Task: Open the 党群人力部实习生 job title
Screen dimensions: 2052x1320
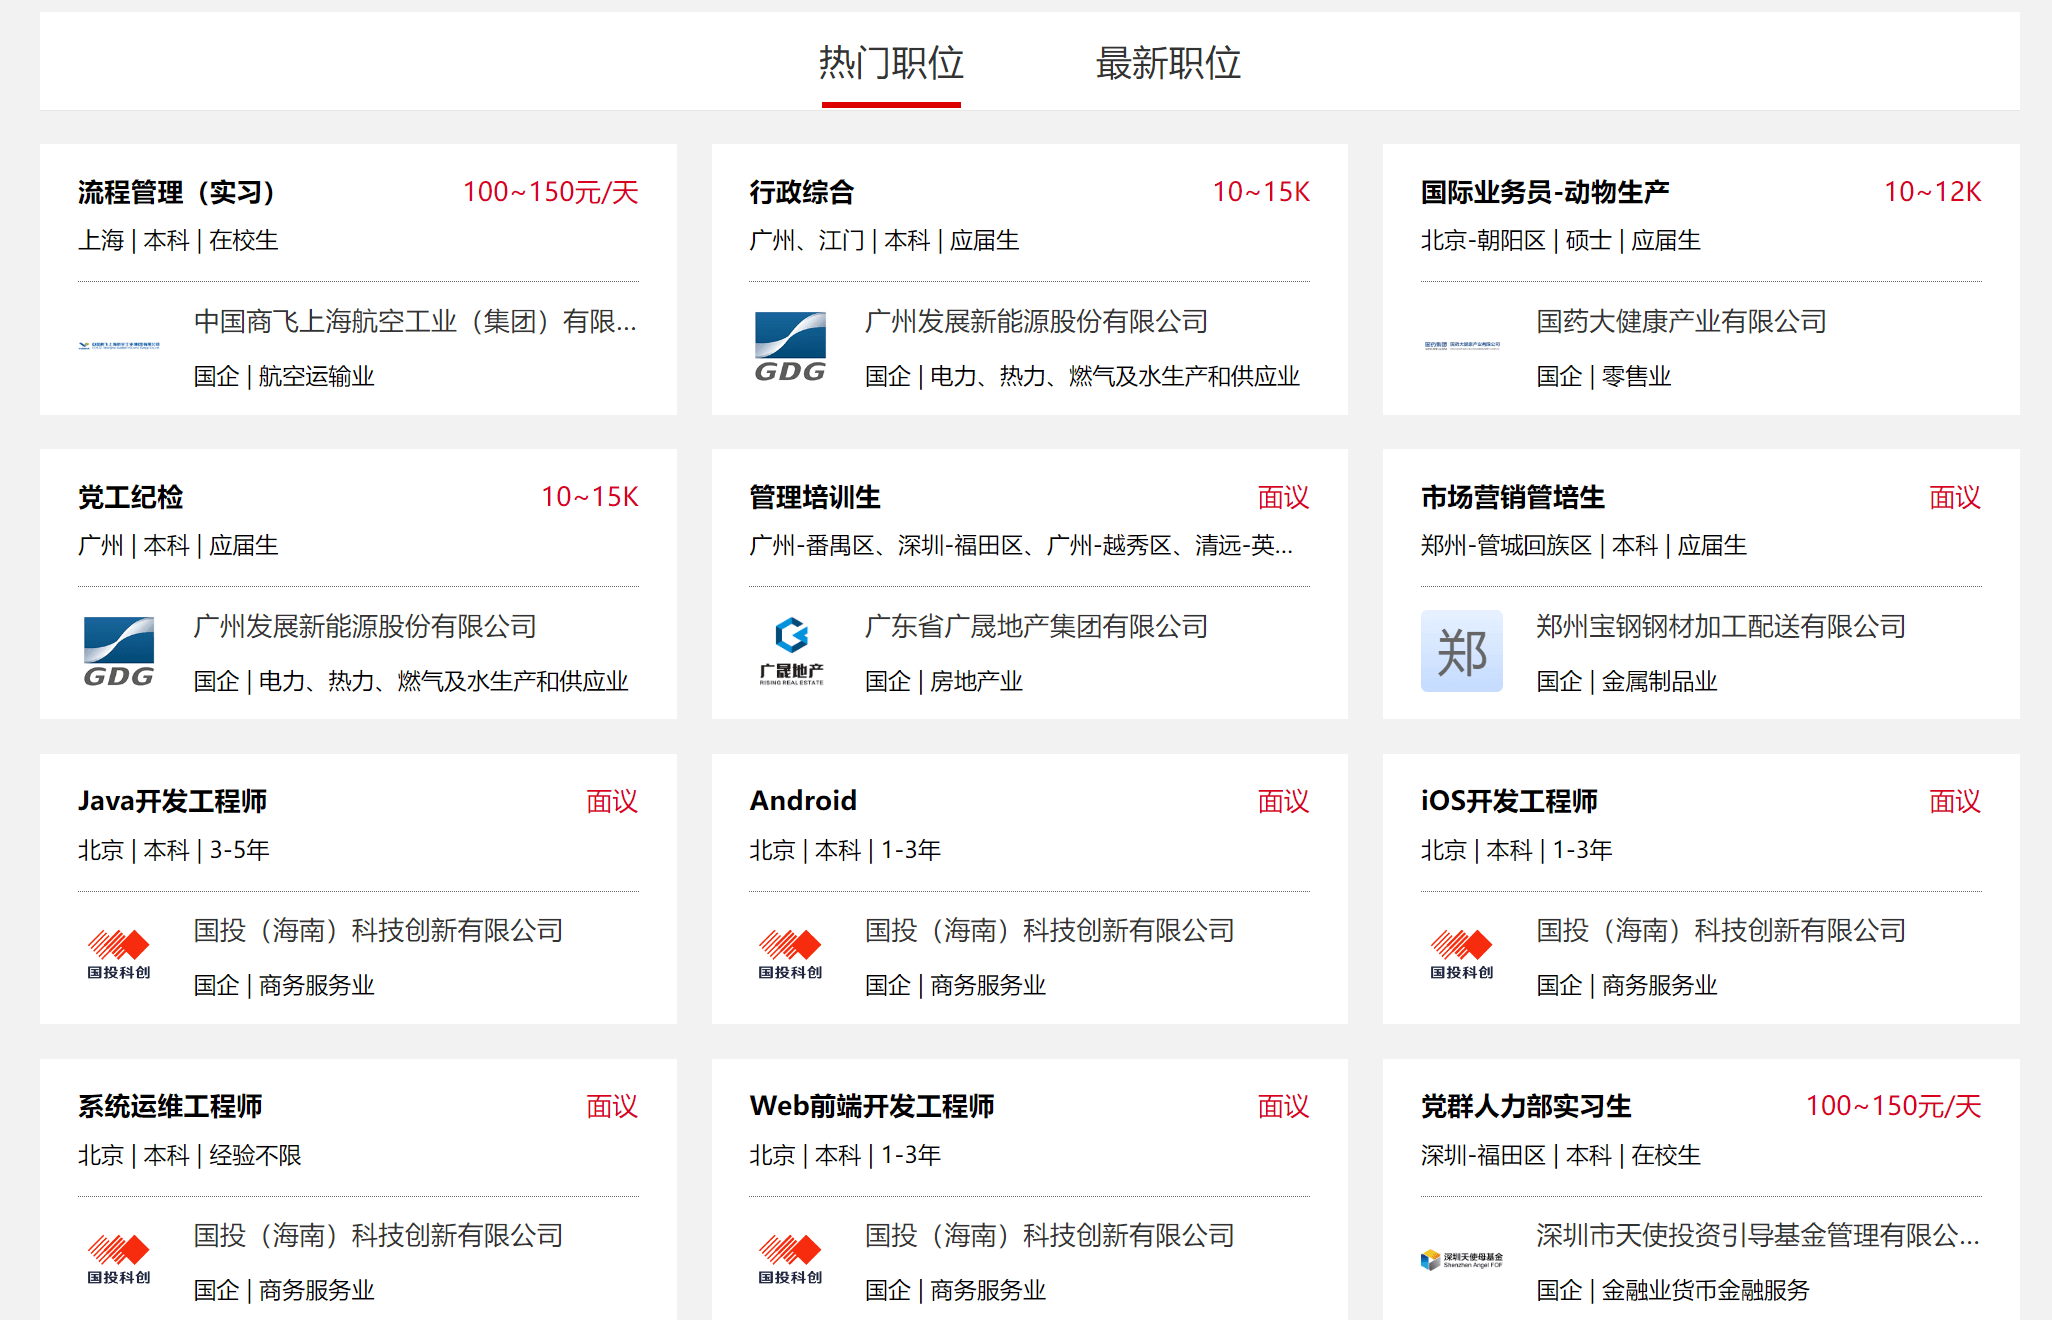Action: [x=1525, y=1106]
